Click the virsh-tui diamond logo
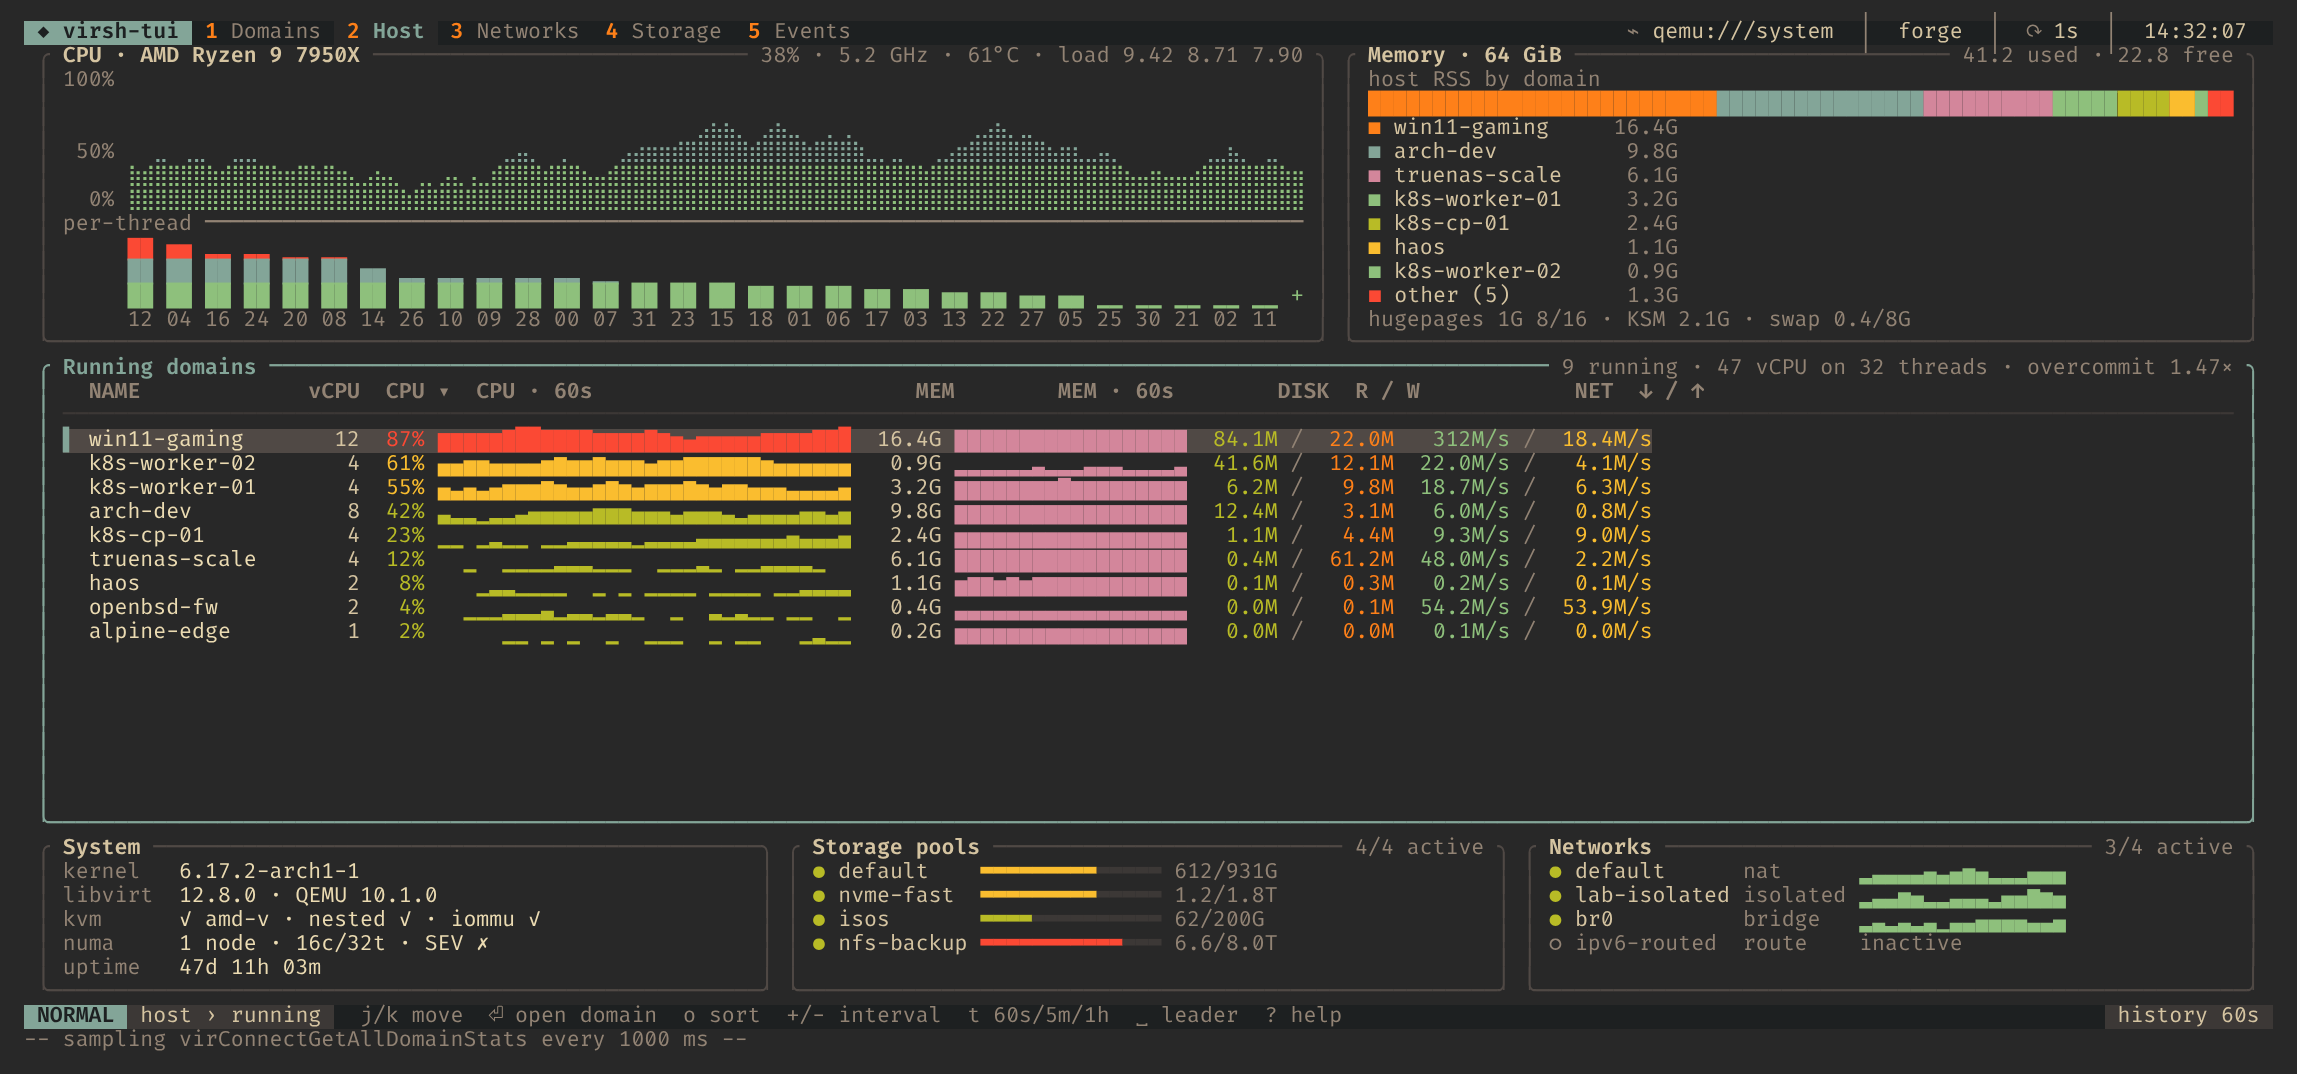 43,32
